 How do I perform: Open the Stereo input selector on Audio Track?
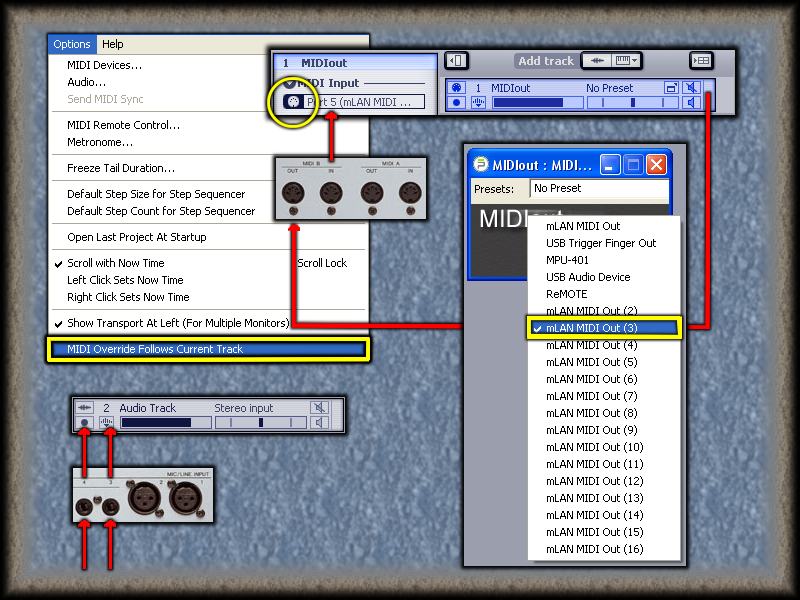pyautogui.click(x=243, y=408)
